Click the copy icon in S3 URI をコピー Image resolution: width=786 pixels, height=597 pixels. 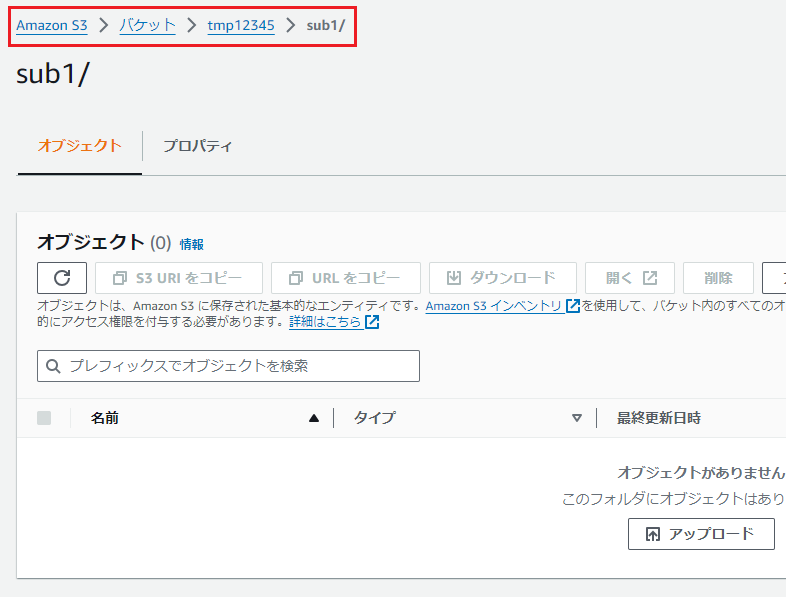pyautogui.click(x=120, y=278)
